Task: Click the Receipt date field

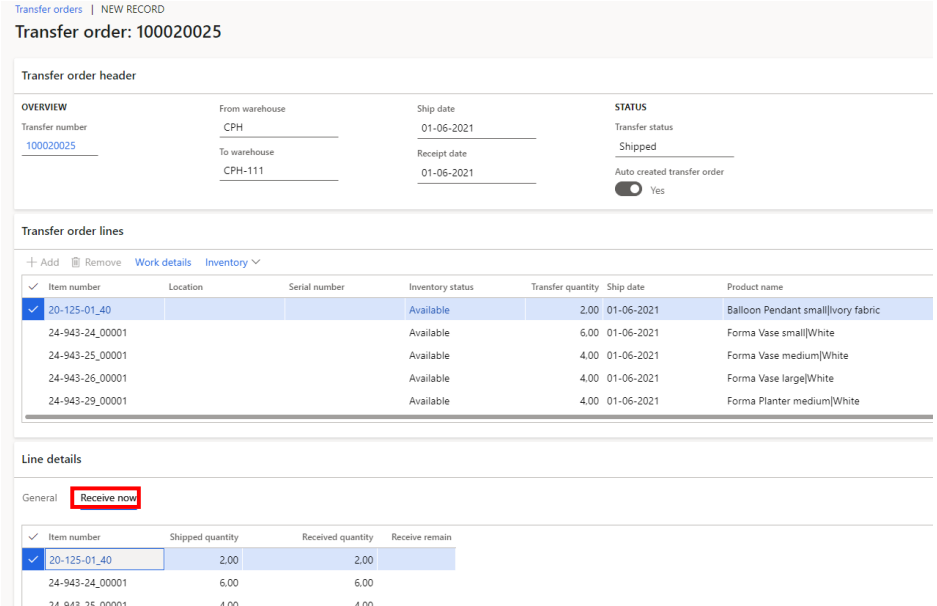Action: pyautogui.click(x=476, y=173)
